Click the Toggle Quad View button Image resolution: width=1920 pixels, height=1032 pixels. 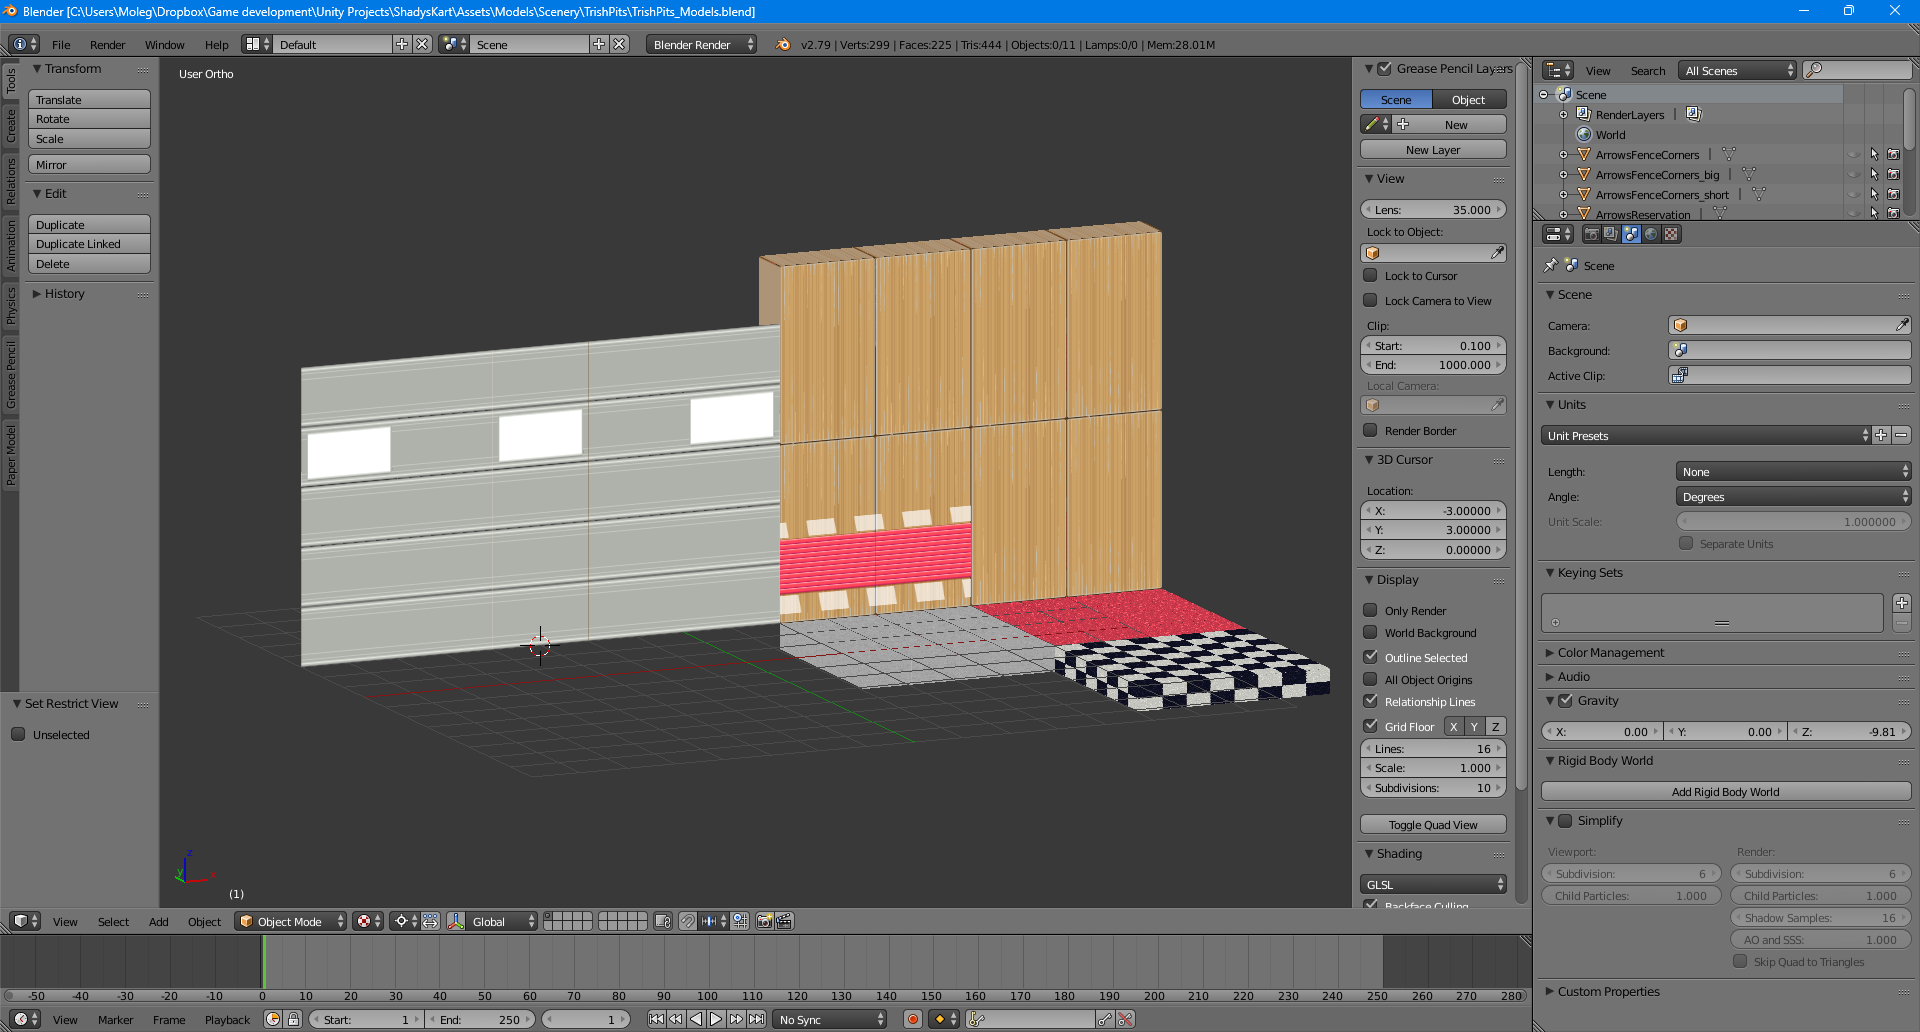(1432, 825)
